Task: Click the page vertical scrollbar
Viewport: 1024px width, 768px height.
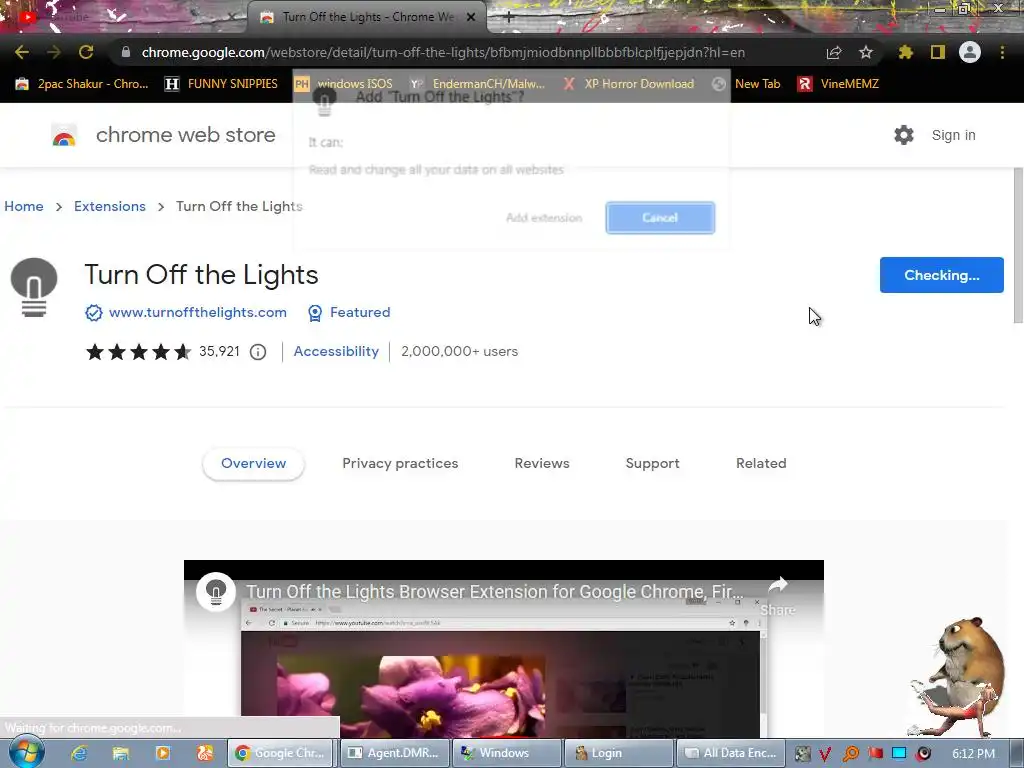Action: tap(1018, 245)
